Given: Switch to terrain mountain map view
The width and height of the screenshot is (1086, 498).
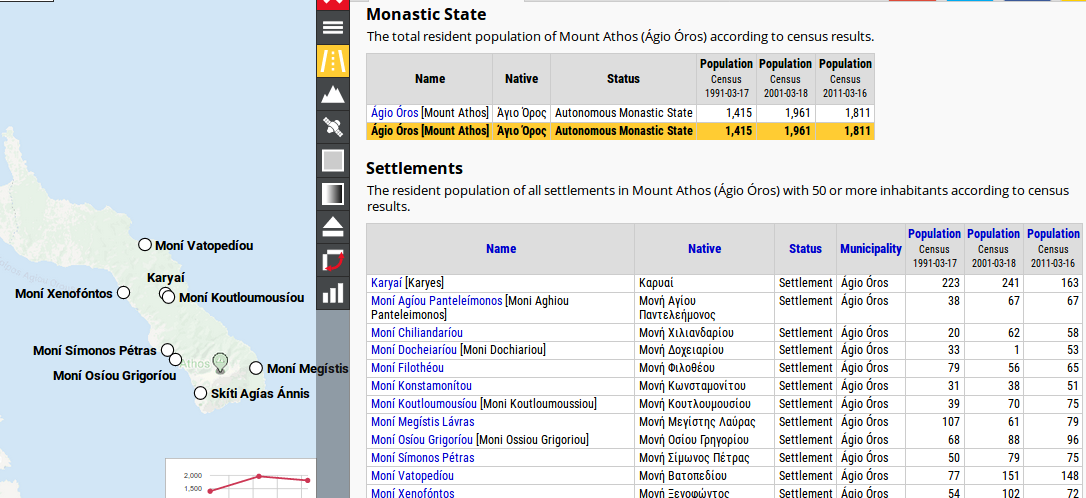Looking at the screenshot, I should 333,94.
